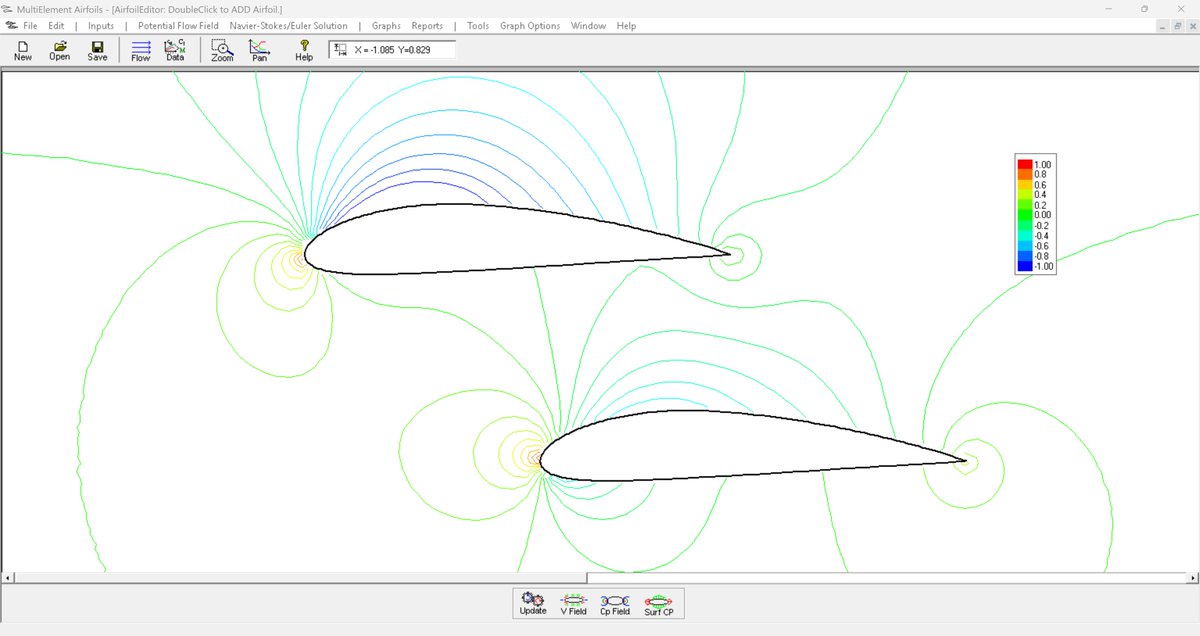Click the horizontal scrollbar thumb
The height and width of the screenshot is (636, 1200).
click(300, 578)
